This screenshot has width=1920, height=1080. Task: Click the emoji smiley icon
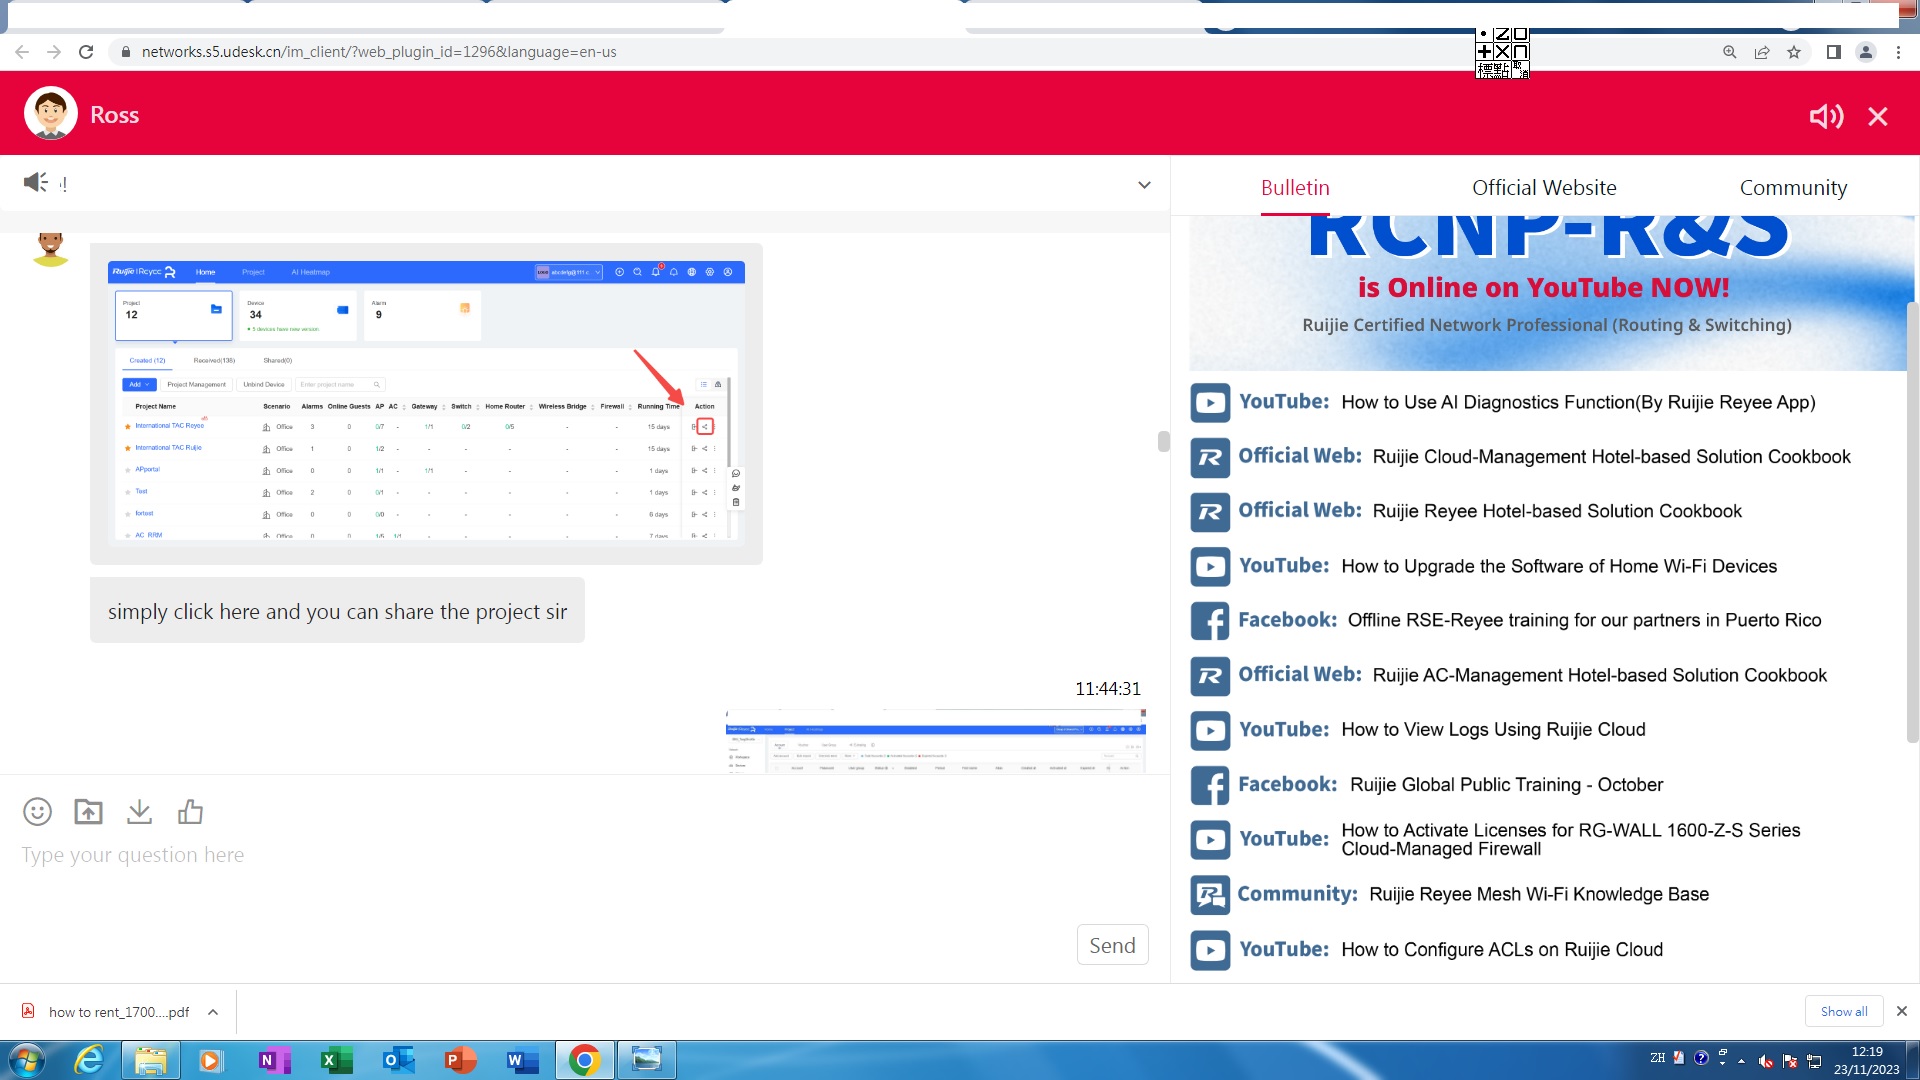[x=37, y=811]
